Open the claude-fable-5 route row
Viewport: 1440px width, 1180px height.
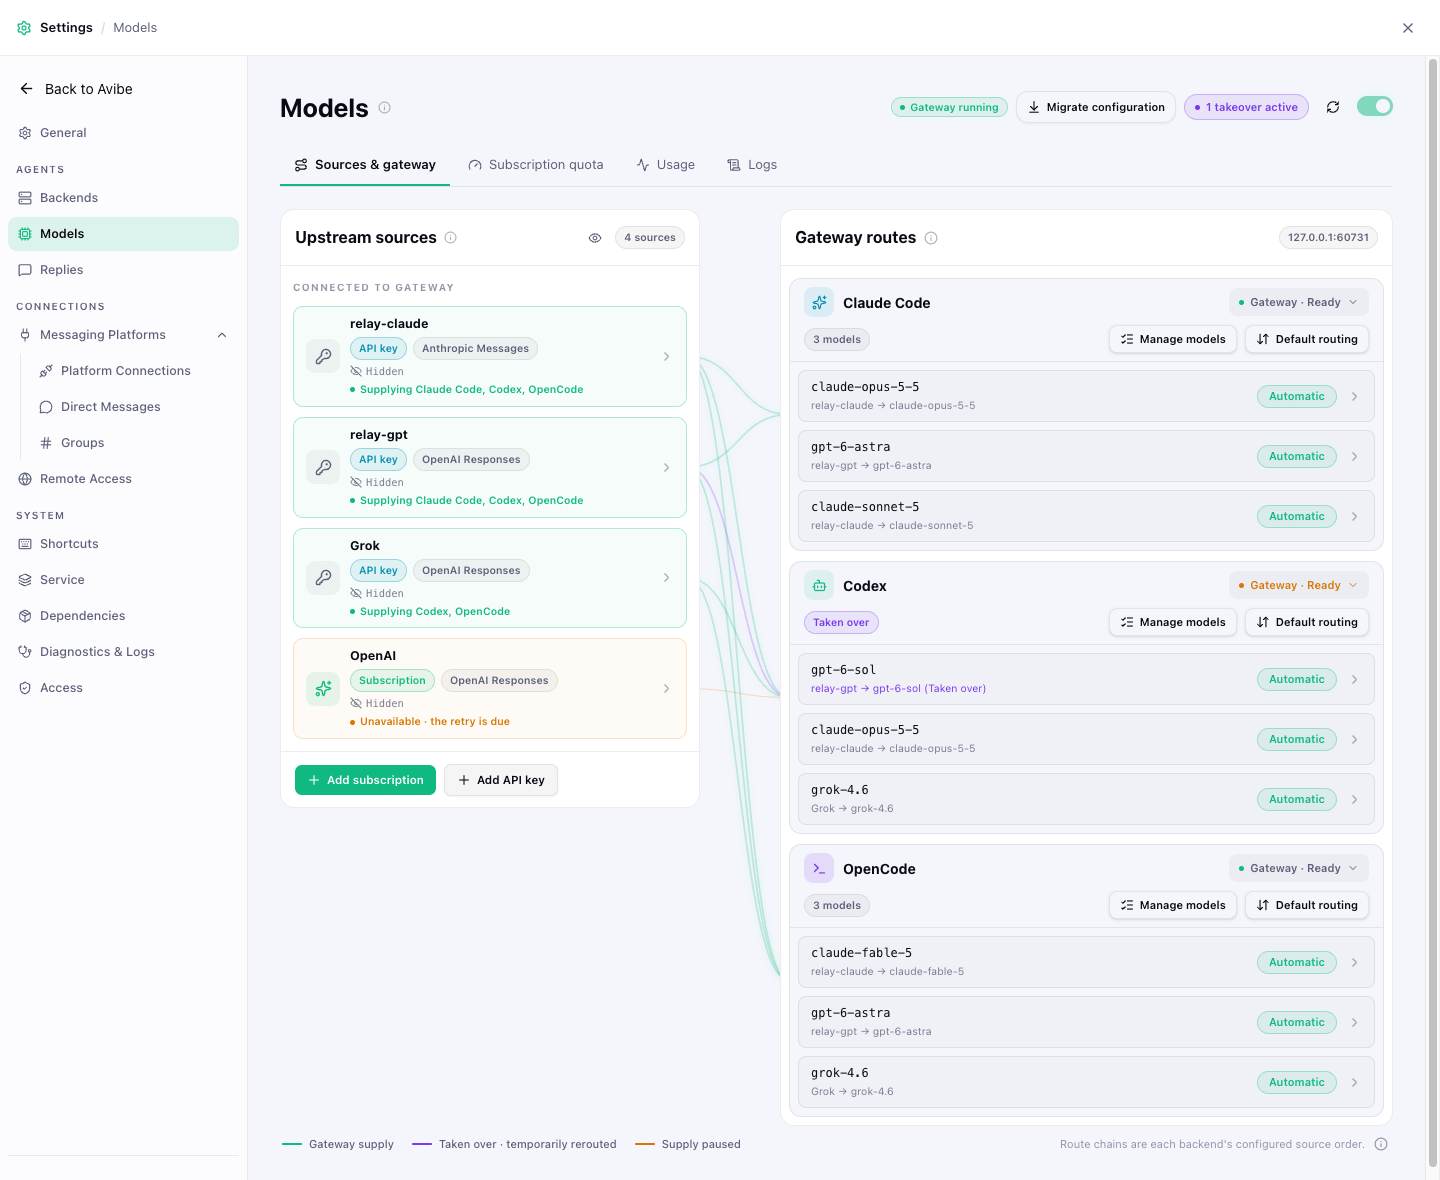pos(1086,962)
